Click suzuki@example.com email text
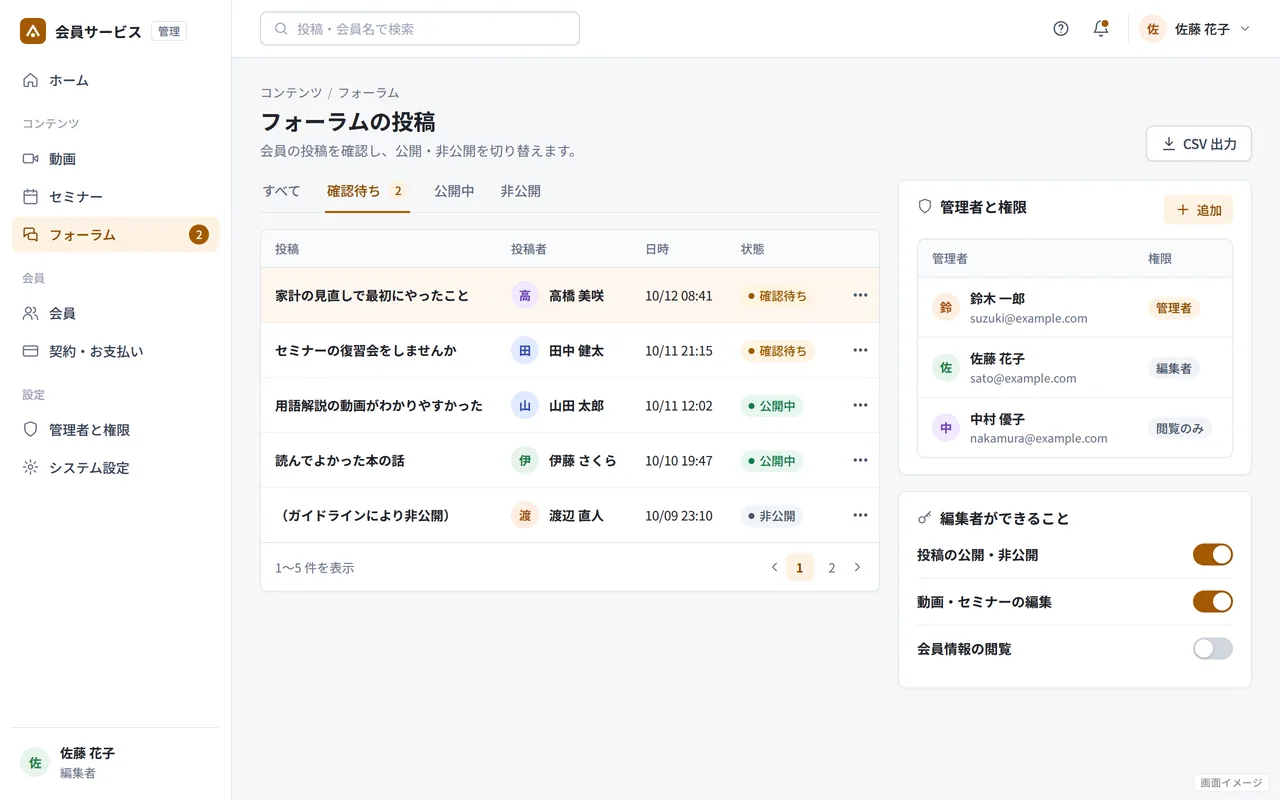1280x800 pixels. (1028, 318)
